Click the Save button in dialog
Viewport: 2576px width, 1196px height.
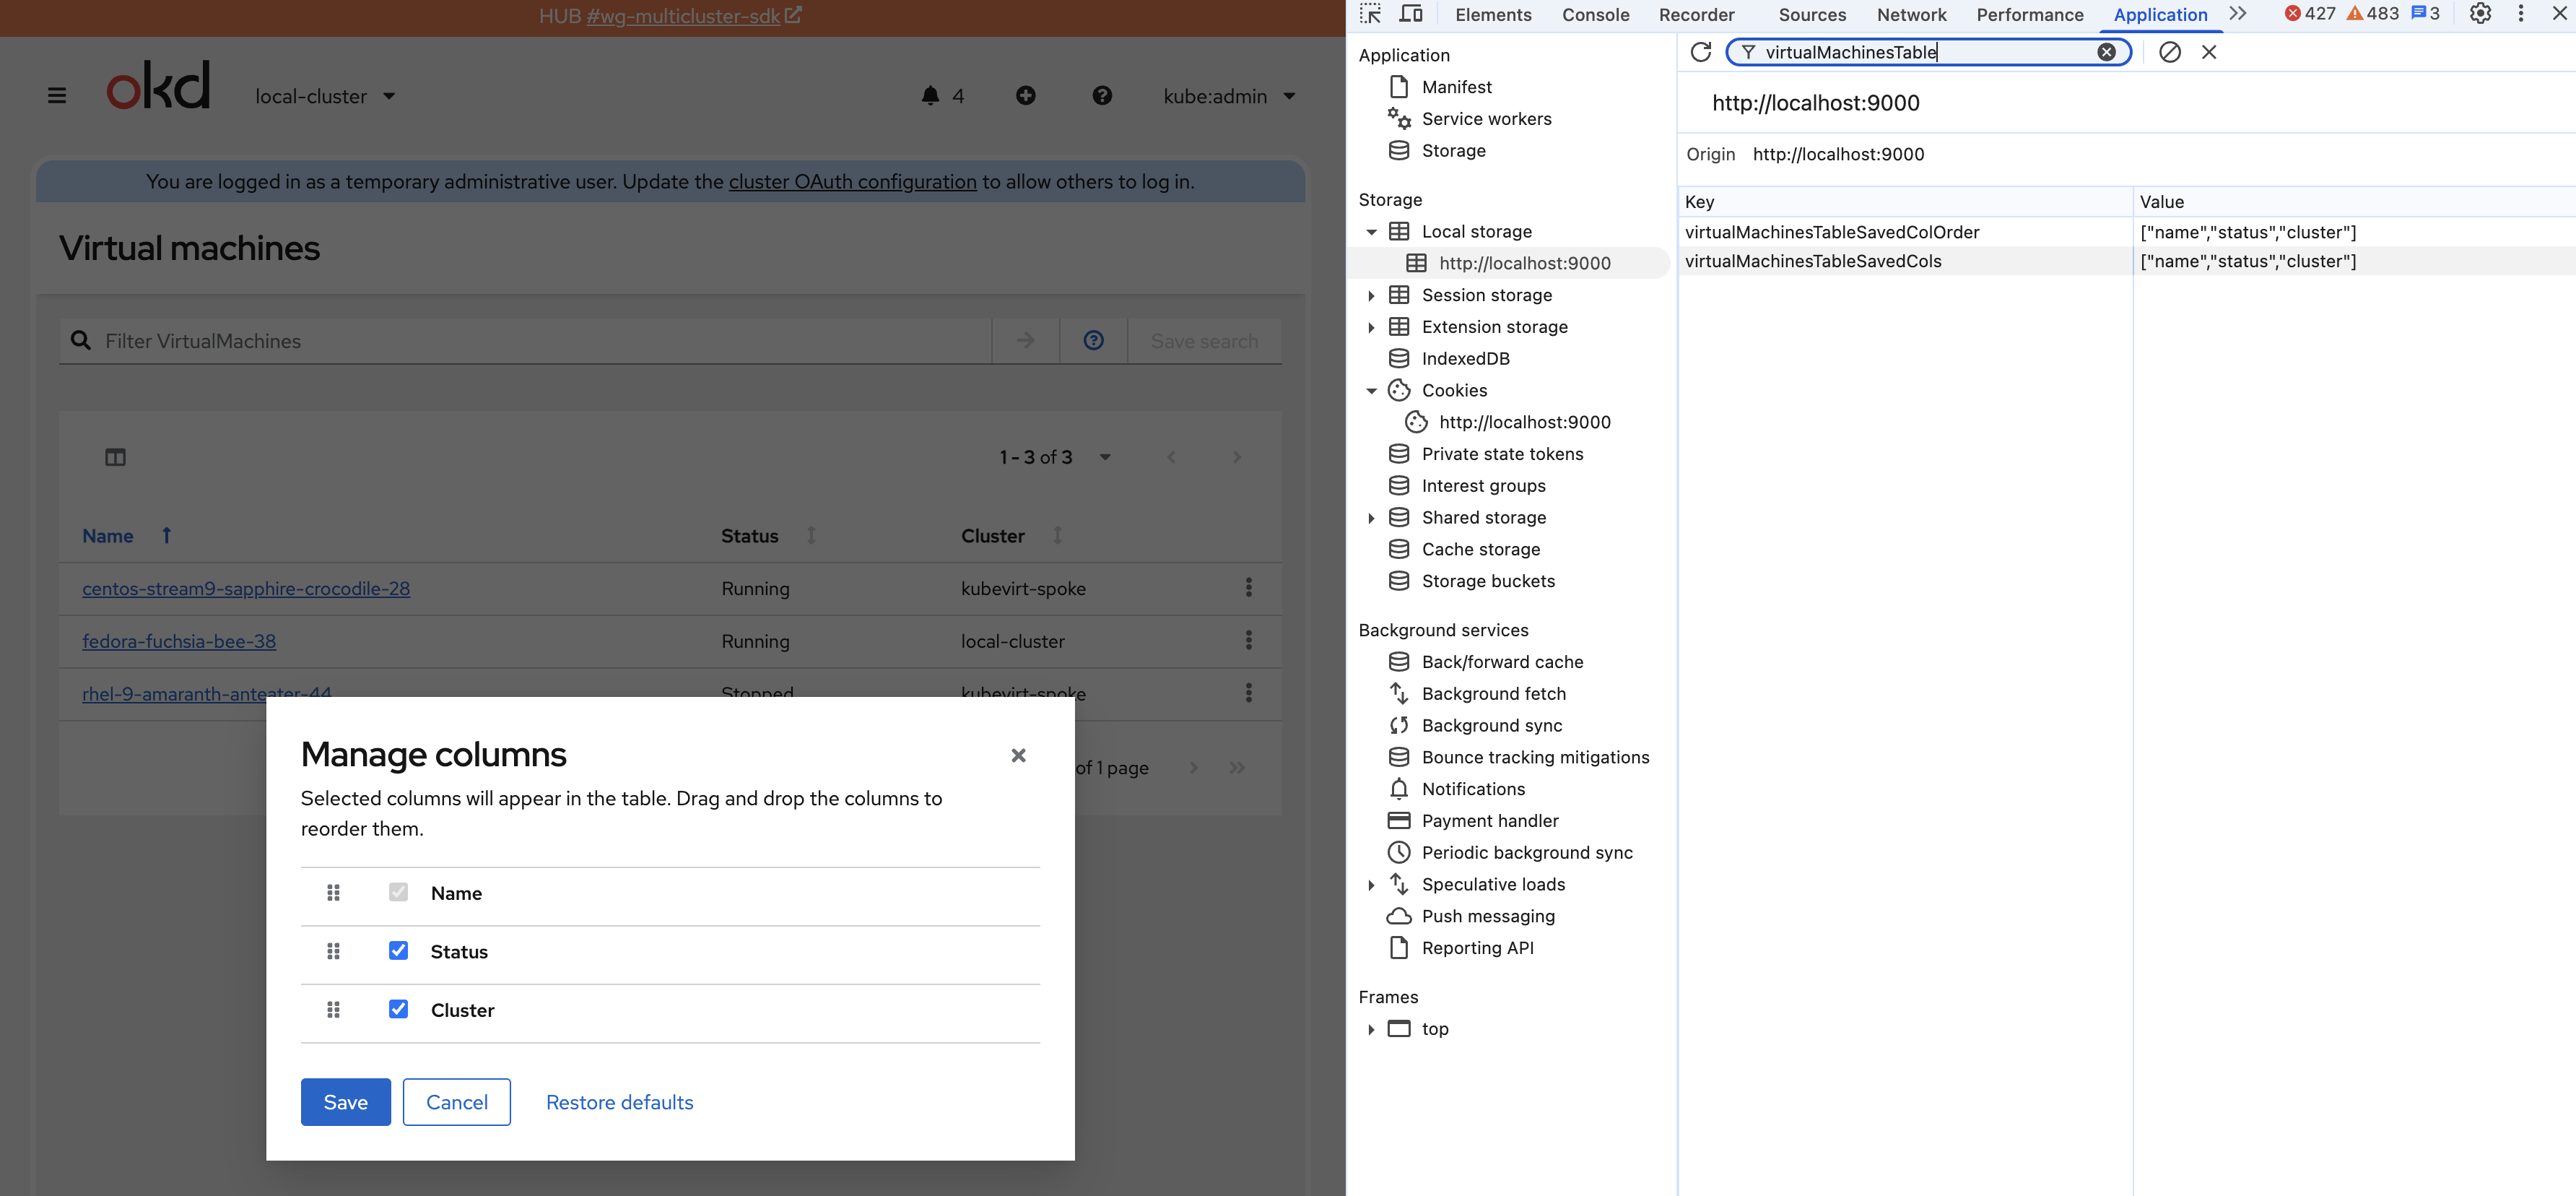(345, 1101)
